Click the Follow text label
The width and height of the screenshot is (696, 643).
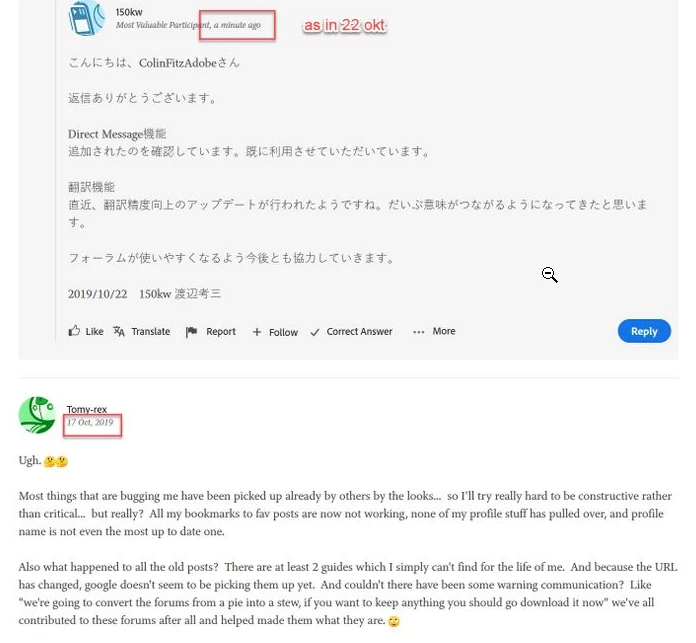(283, 332)
